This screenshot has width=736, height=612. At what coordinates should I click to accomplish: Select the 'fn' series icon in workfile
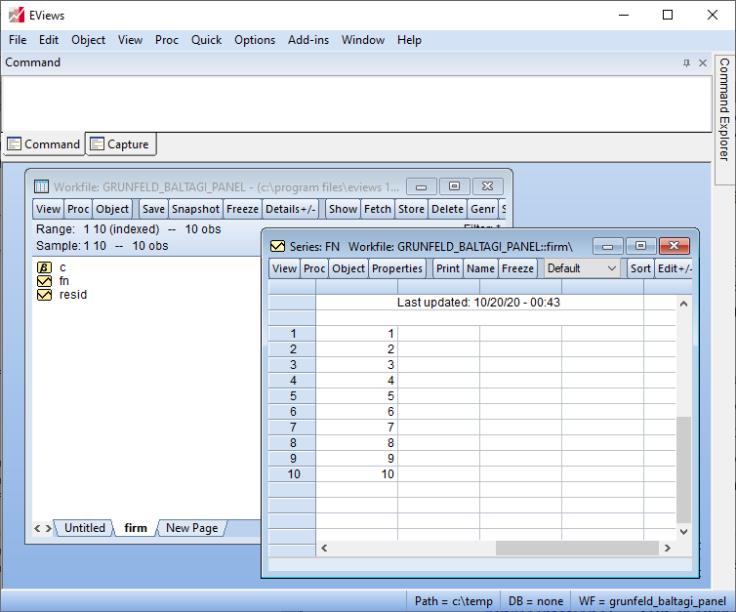pyautogui.click(x=44, y=281)
